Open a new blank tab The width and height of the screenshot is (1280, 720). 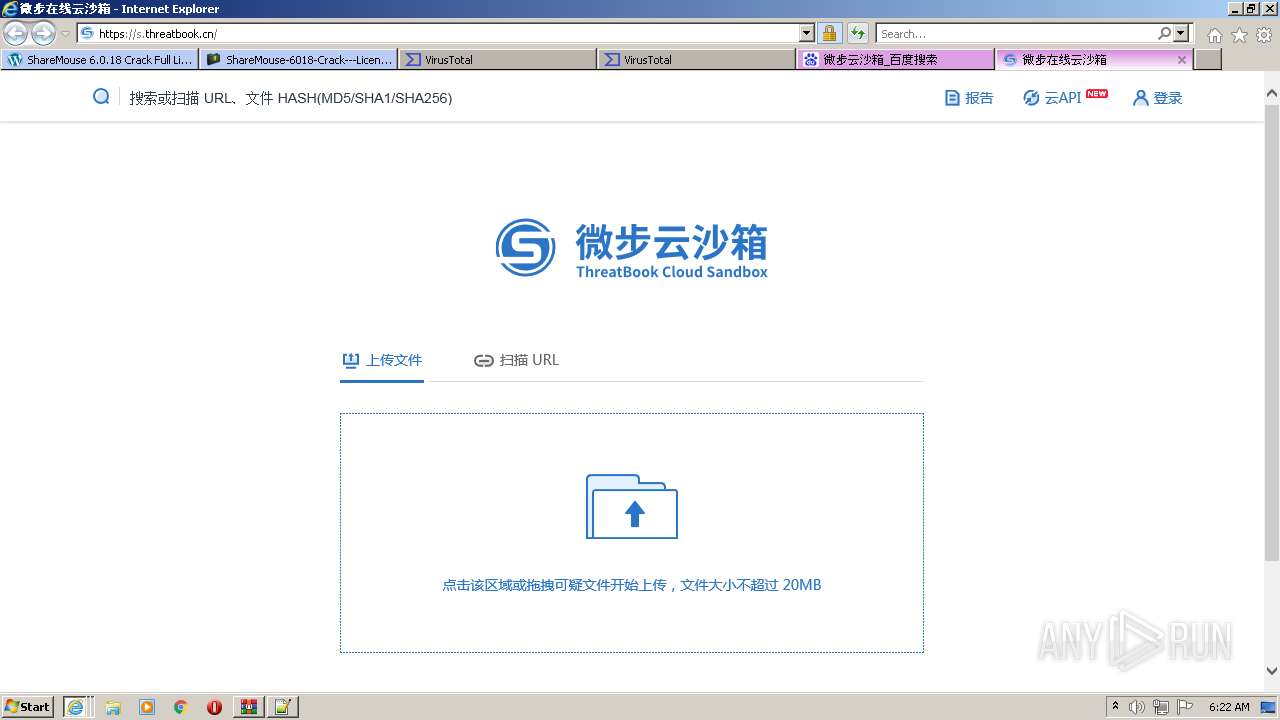tap(1208, 60)
